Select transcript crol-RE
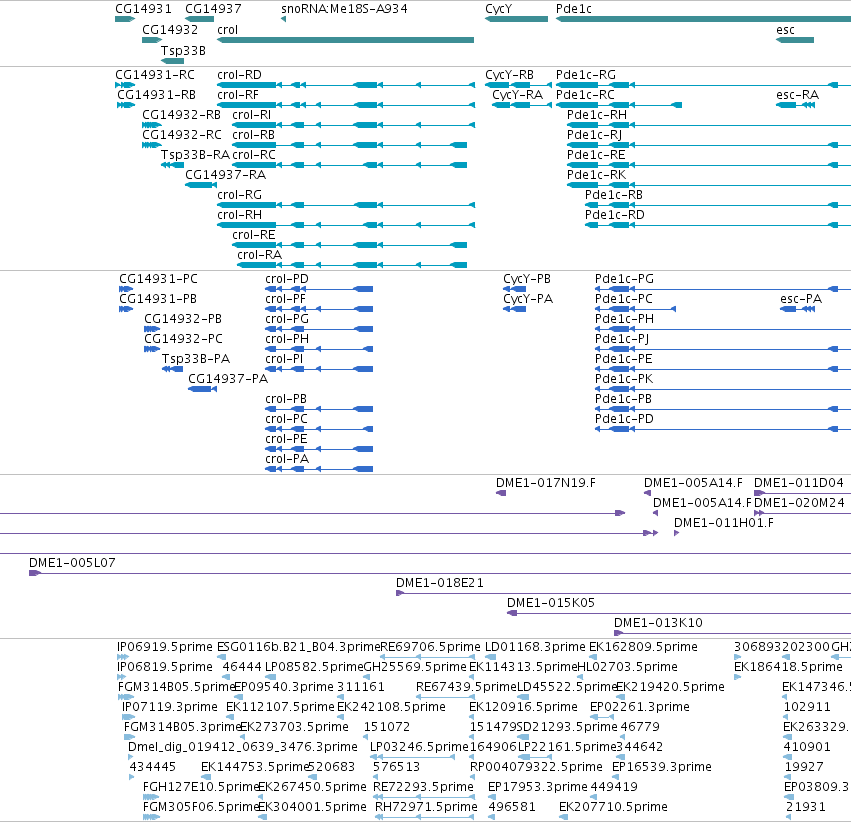Image resolution: width=851 pixels, height=822 pixels. [253, 234]
